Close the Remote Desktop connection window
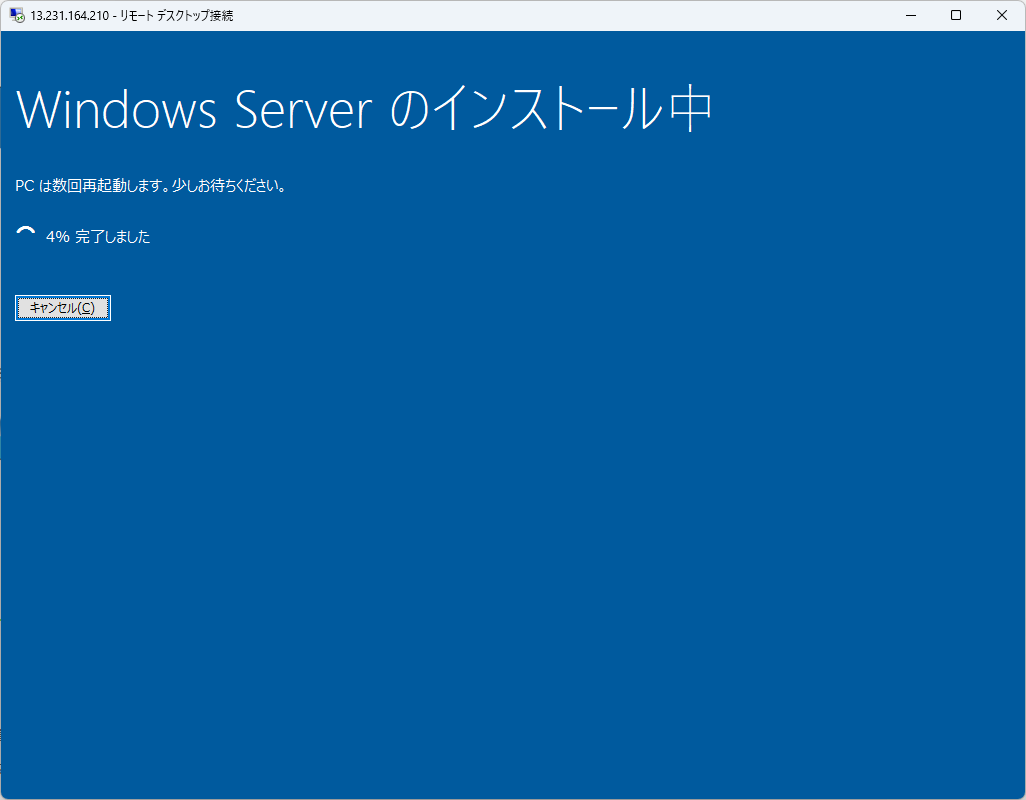Image resolution: width=1026 pixels, height=800 pixels. tap(1002, 15)
